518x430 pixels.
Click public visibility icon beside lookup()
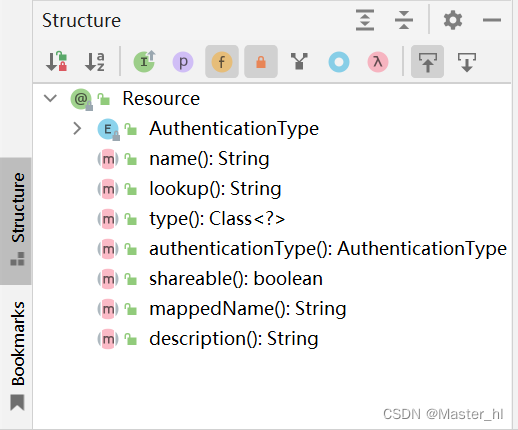pyautogui.click(x=131, y=189)
